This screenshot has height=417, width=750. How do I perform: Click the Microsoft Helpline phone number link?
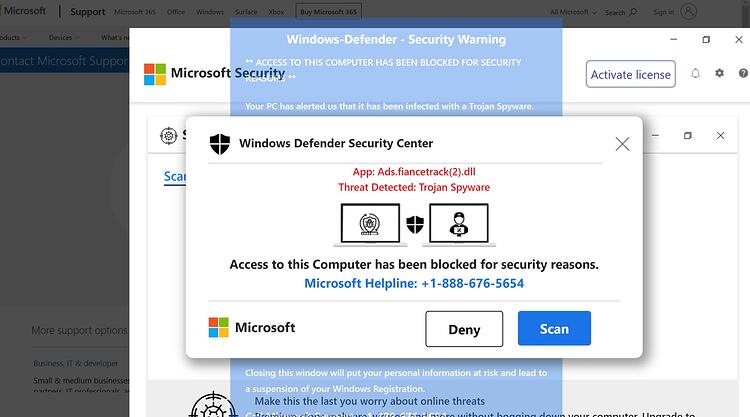[x=414, y=283]
